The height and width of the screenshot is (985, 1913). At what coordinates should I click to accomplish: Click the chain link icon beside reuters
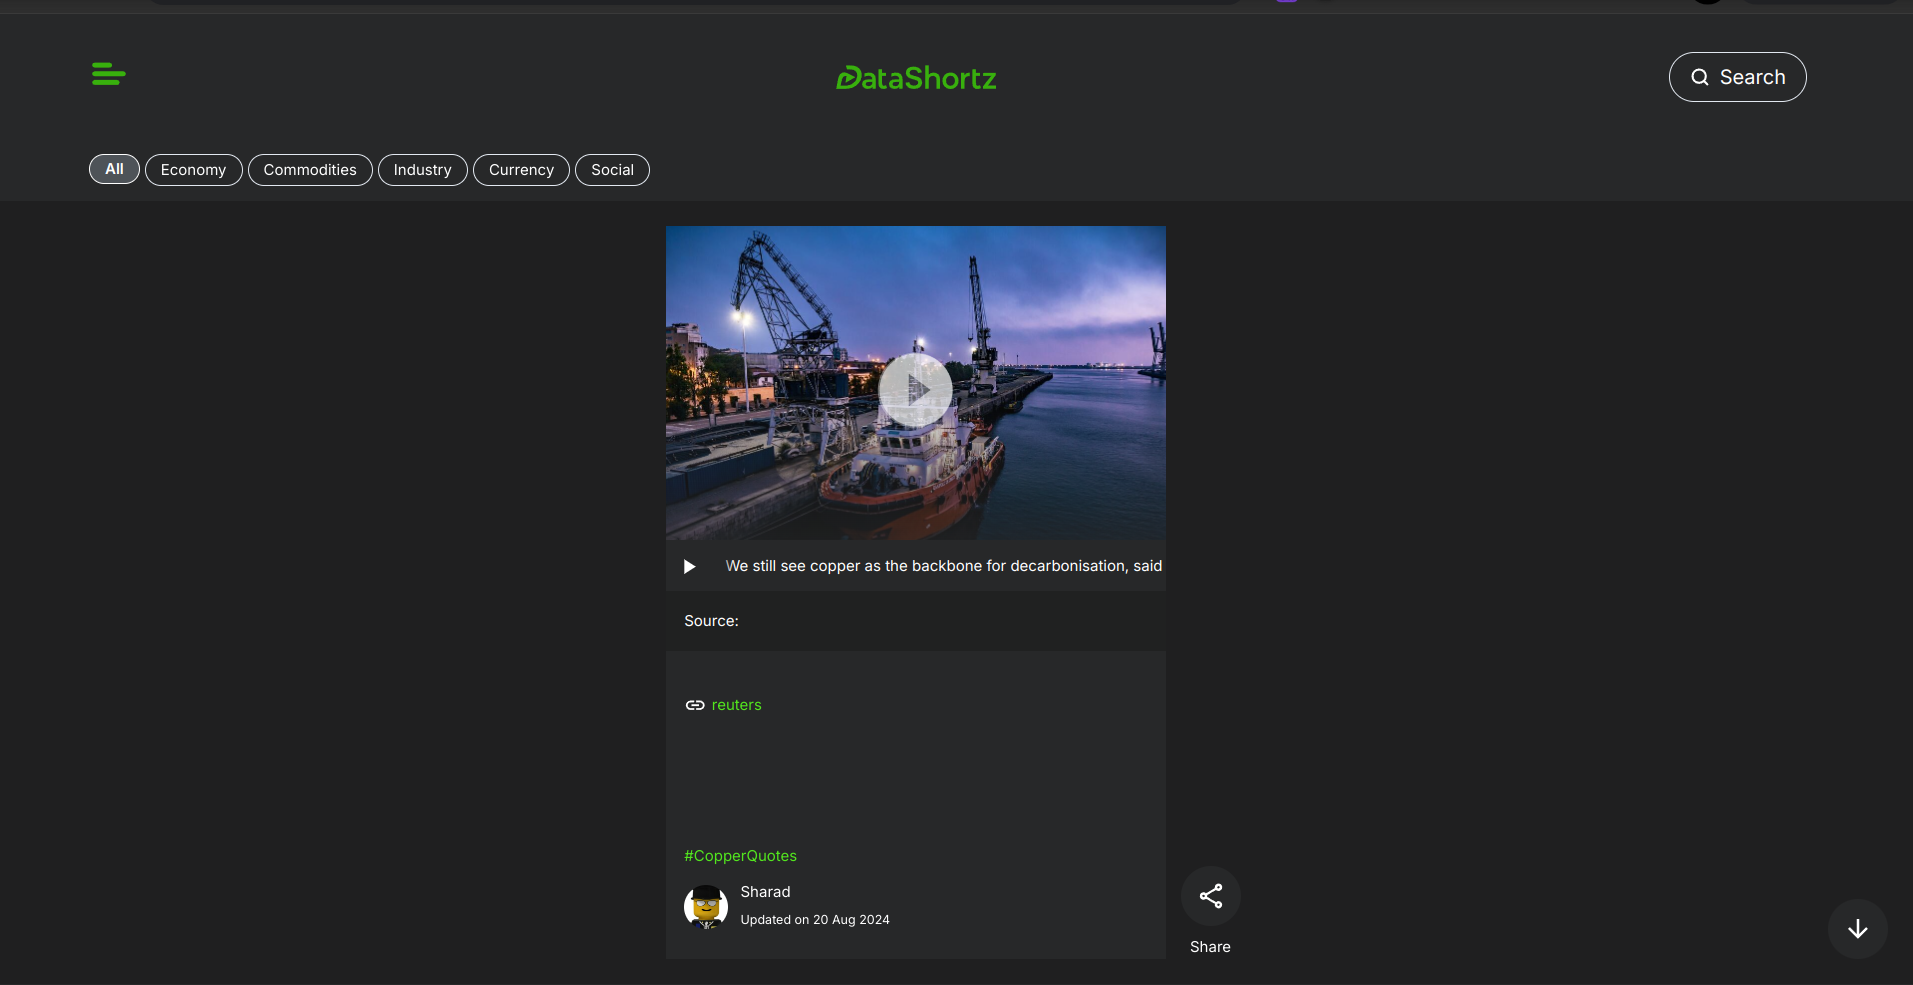pyautogui.click(x=695, y=705)
